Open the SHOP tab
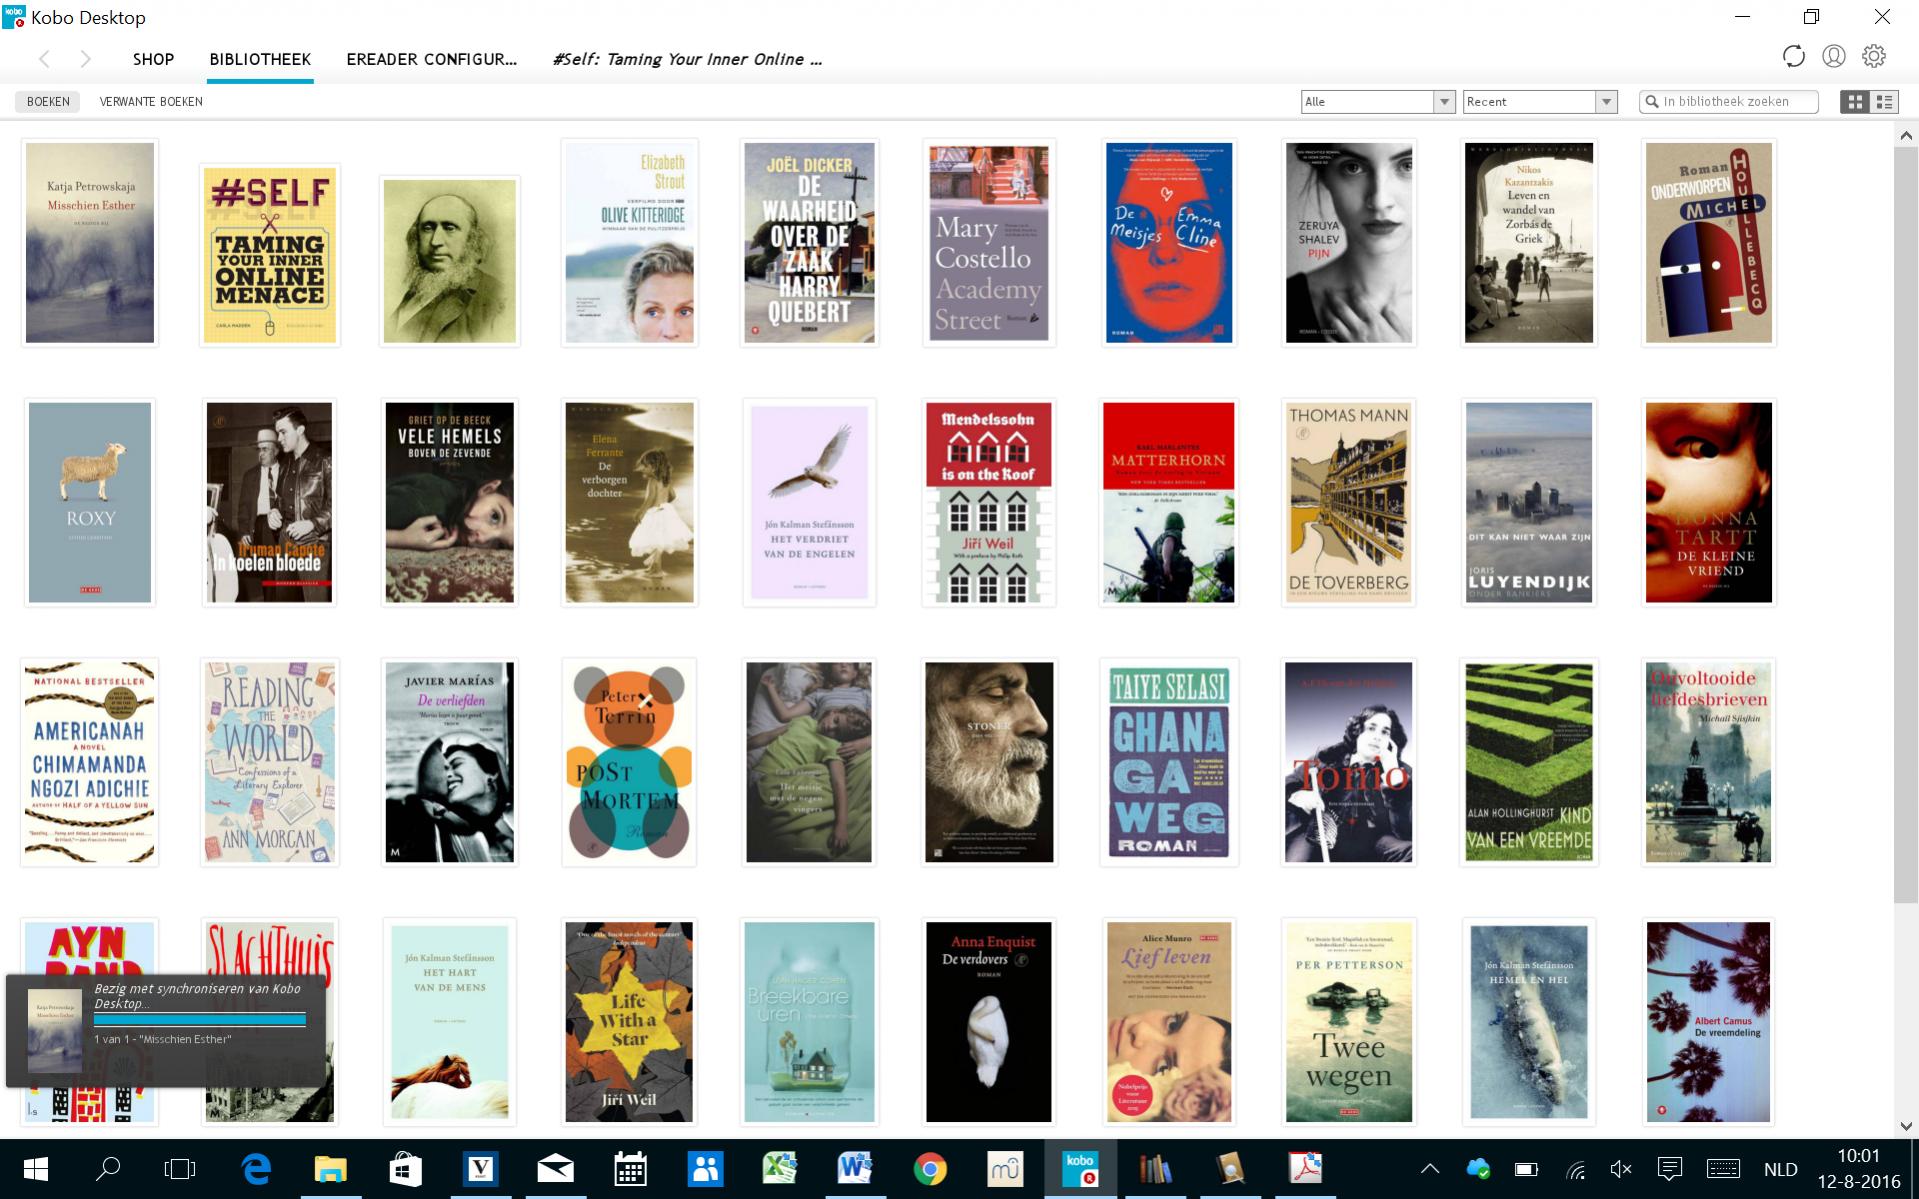The width and height of the screenshot is (1919, 1199). (x=154, y=59)
